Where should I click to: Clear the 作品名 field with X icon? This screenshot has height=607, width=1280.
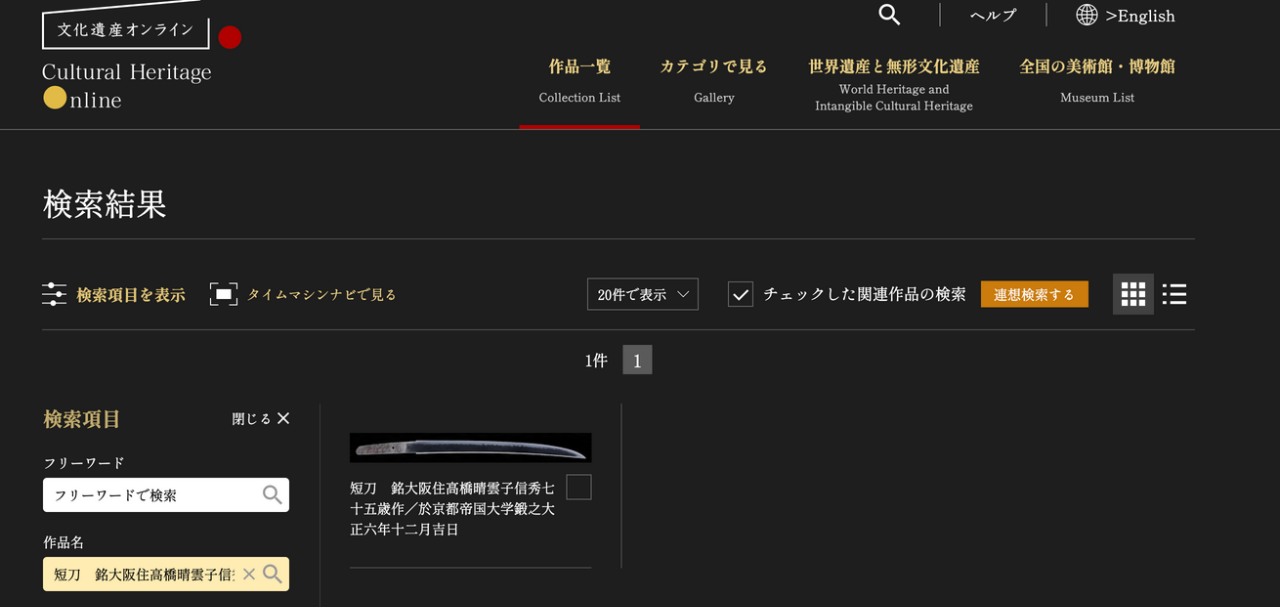(x=249, y=574)
